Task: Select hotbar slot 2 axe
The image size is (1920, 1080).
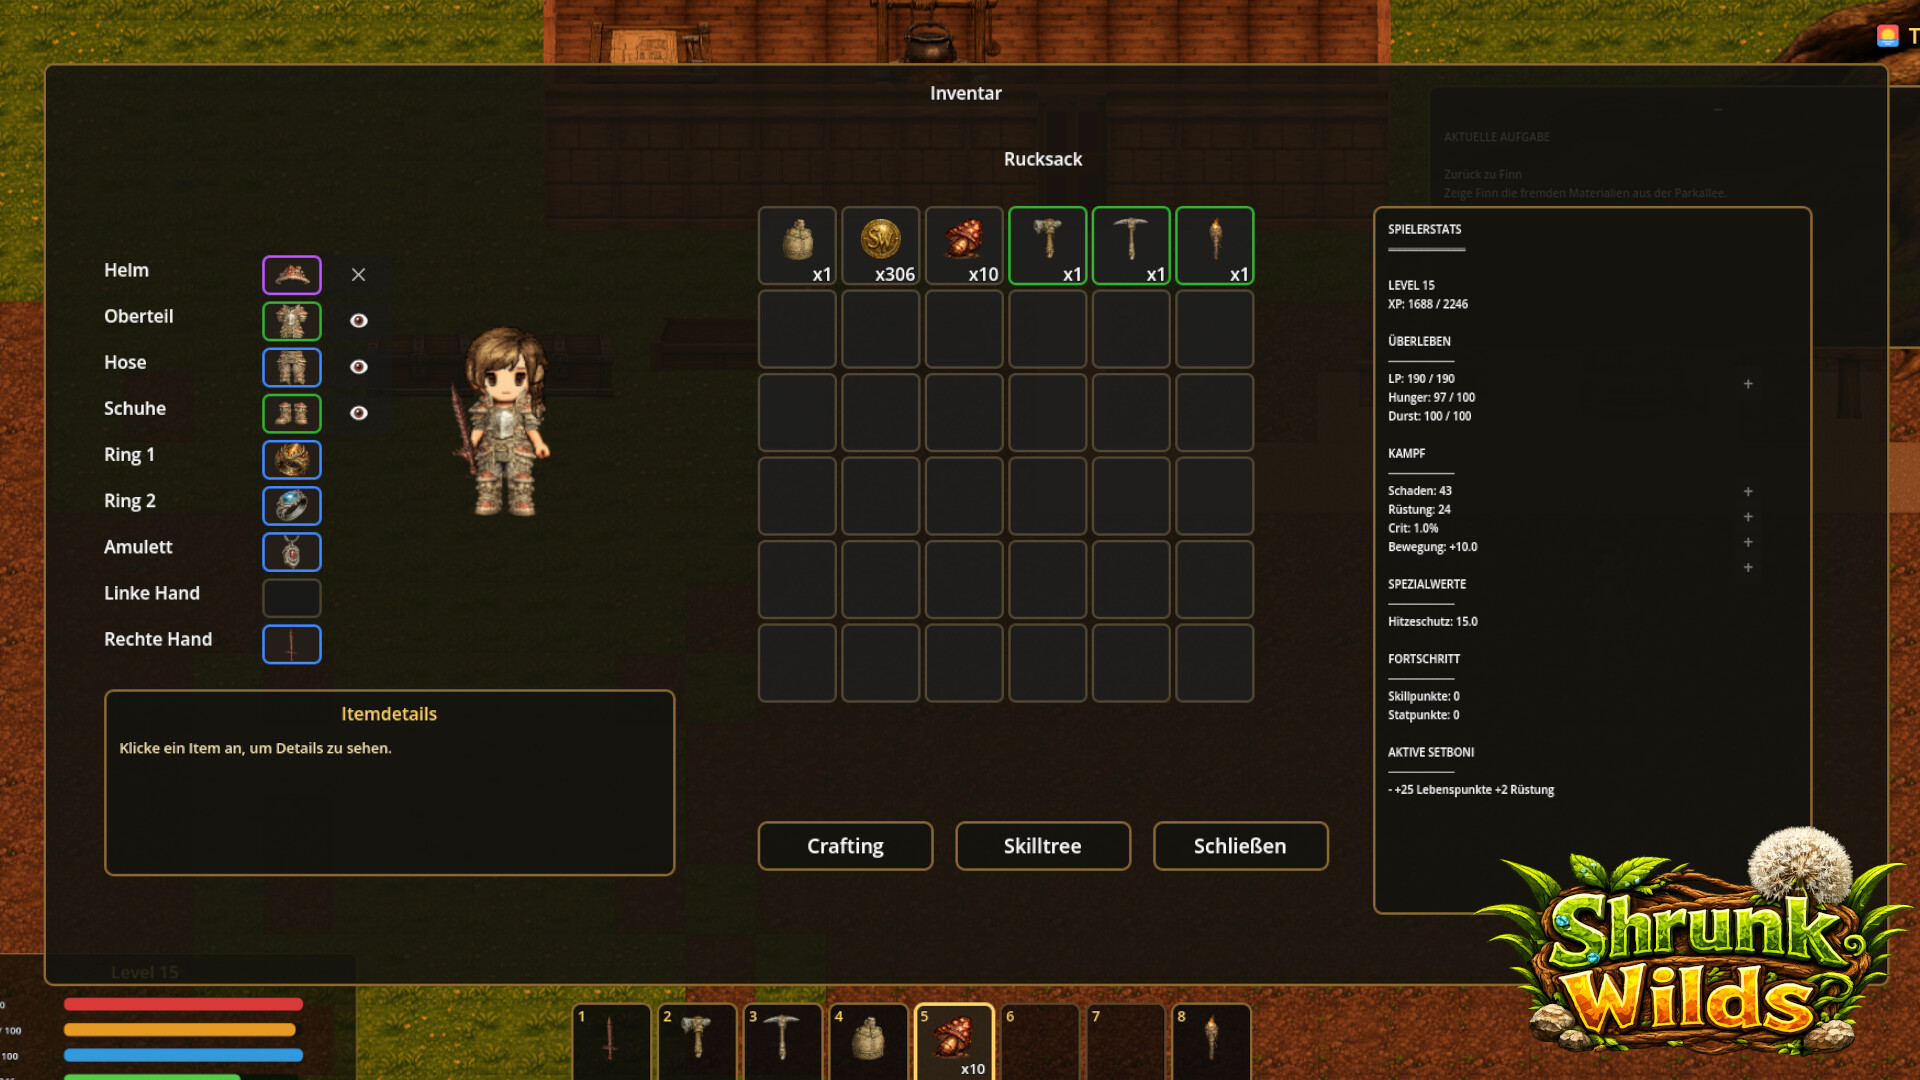Action: (x=698, y=1042)
